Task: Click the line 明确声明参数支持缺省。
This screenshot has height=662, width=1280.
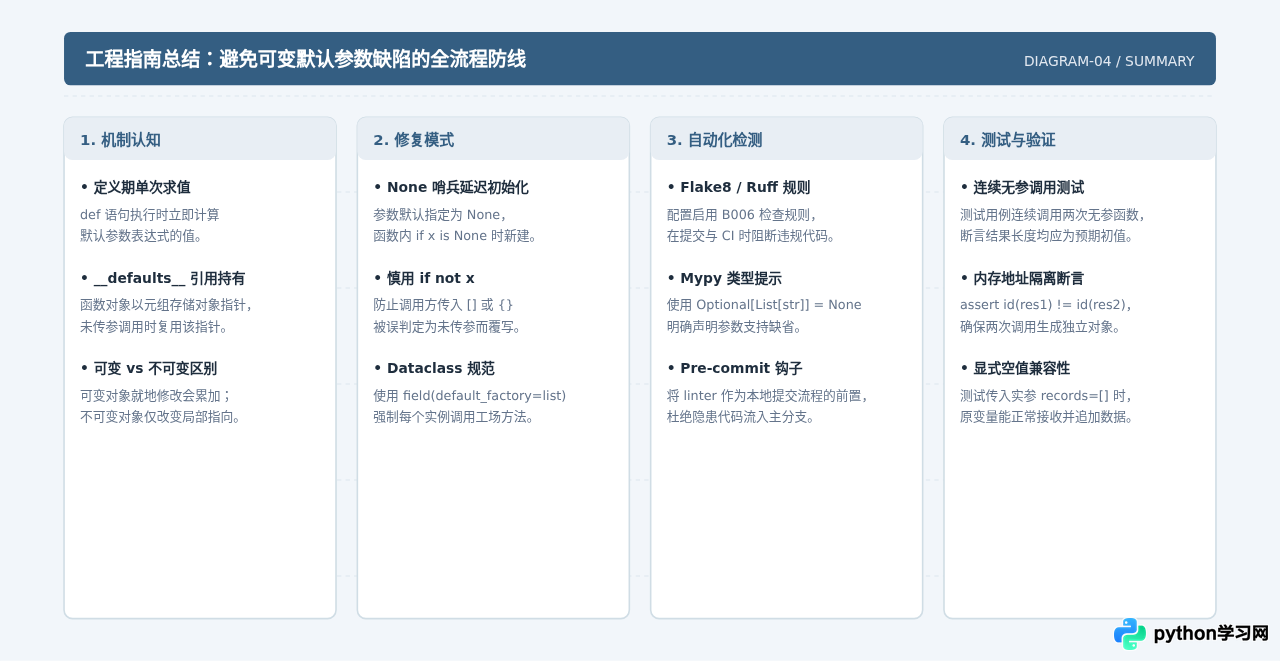Action: point(735,326)
